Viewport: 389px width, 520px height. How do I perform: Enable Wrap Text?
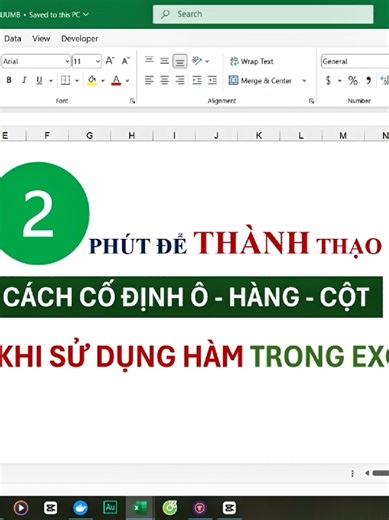[252, 61]
